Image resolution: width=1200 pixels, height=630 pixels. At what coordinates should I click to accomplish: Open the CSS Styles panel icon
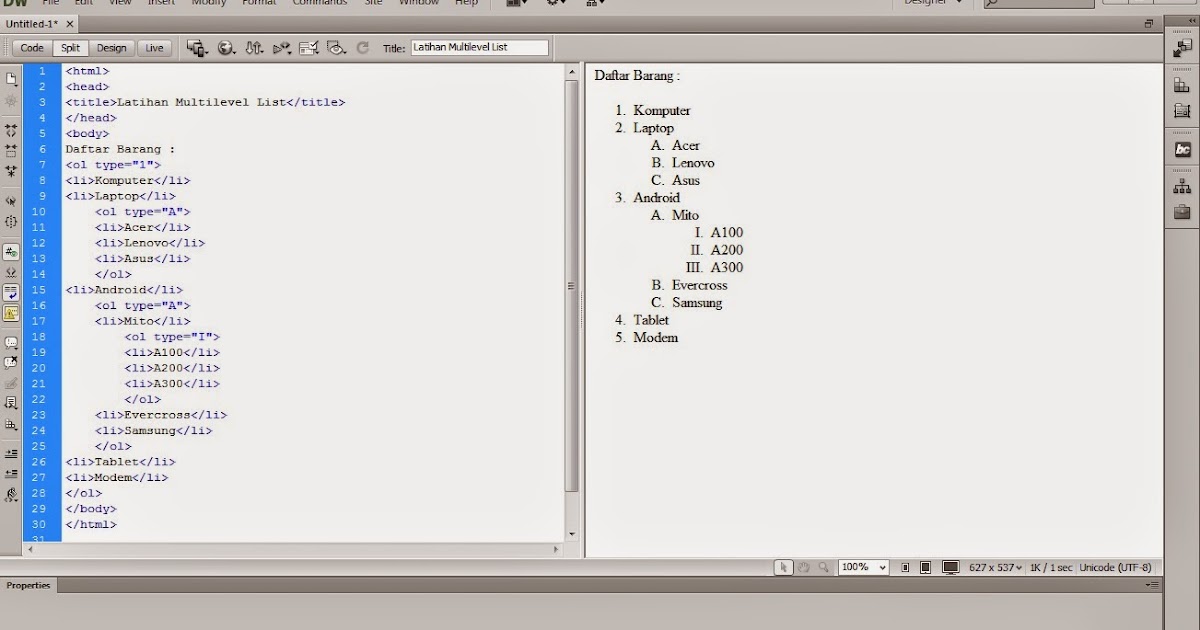pyautogui.click(x=1182, y=87)
